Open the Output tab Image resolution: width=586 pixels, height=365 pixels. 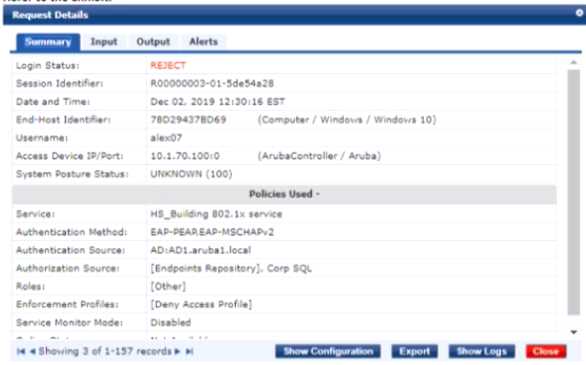[153, 42]
